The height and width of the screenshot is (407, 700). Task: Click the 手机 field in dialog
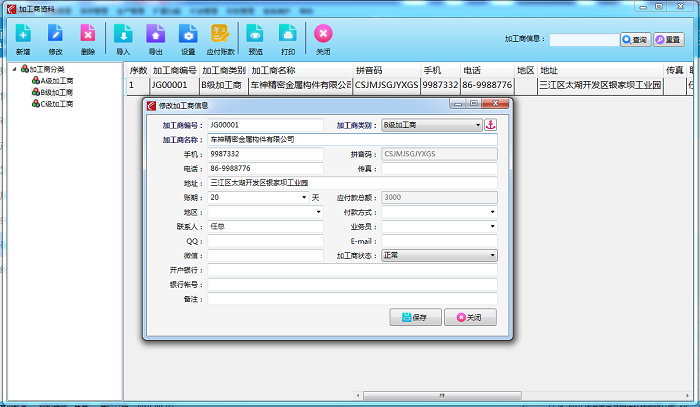tap(265, 154)
